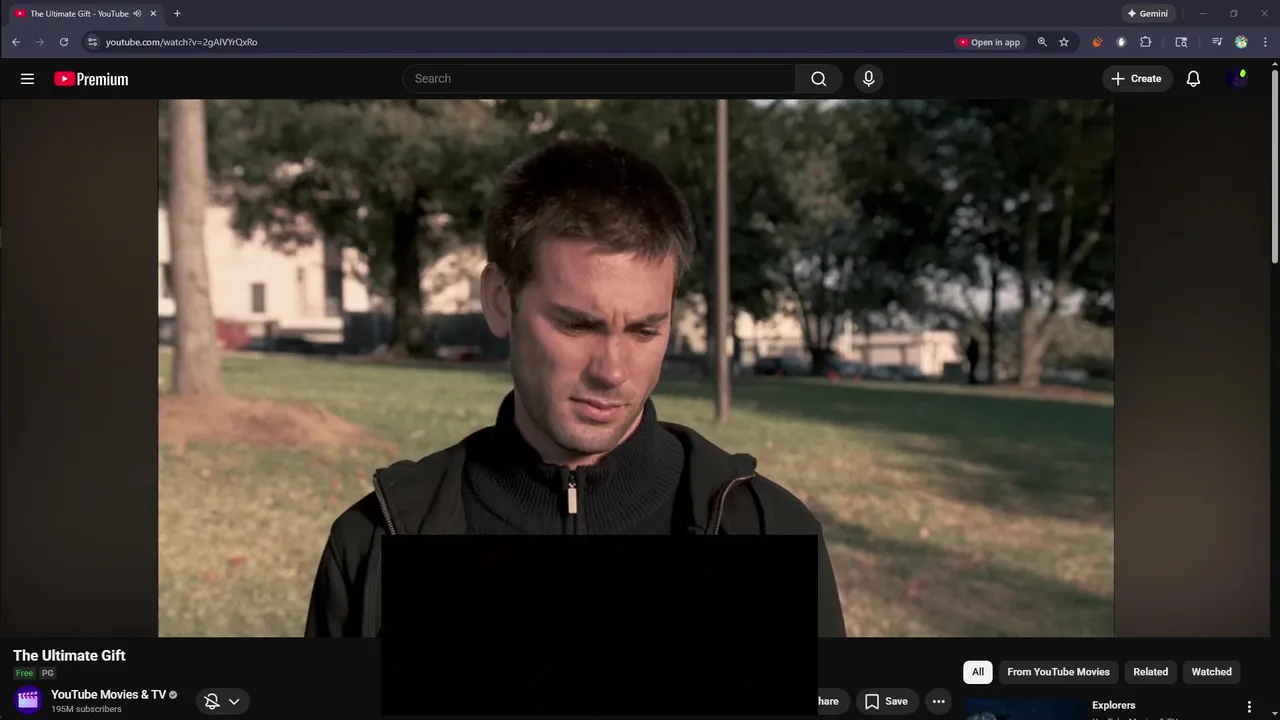Open the tab search screenshot tool icon

tap(1181, 42)
